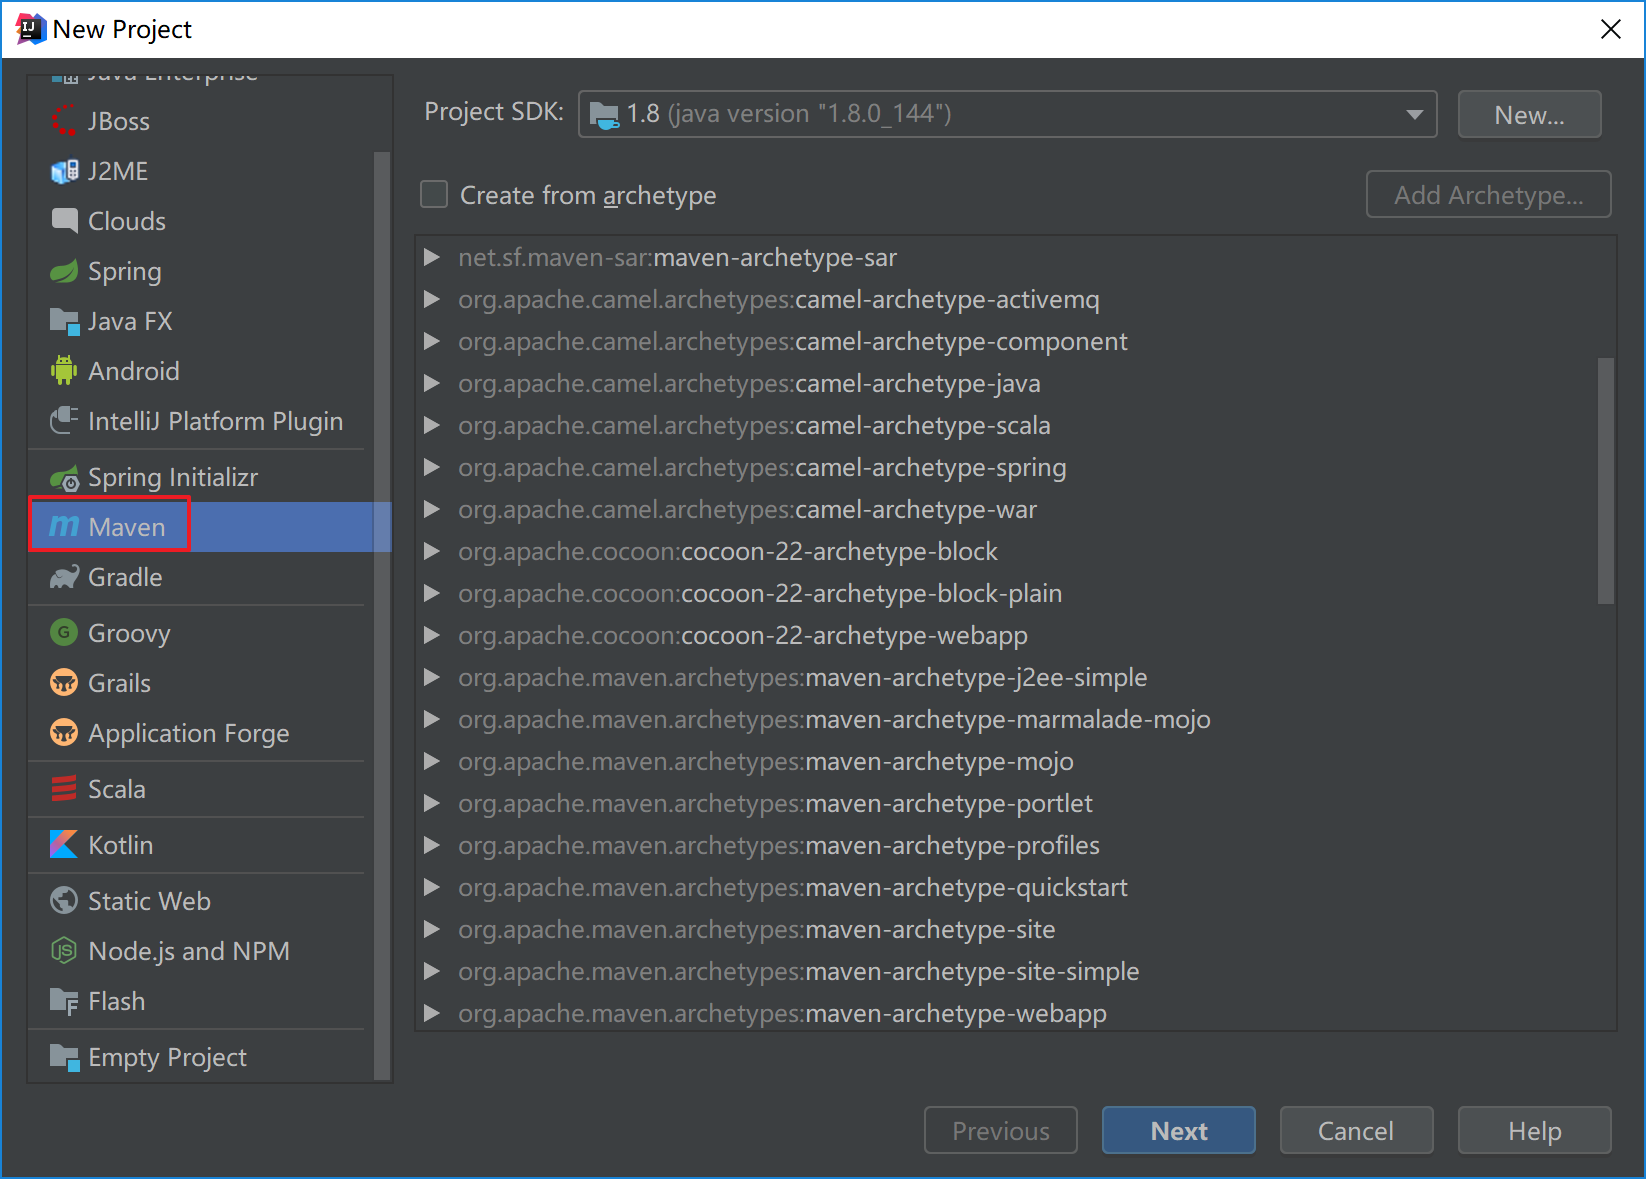
Task: Expand the camel-archetype-component entry
Action: (x=432, y=341)
